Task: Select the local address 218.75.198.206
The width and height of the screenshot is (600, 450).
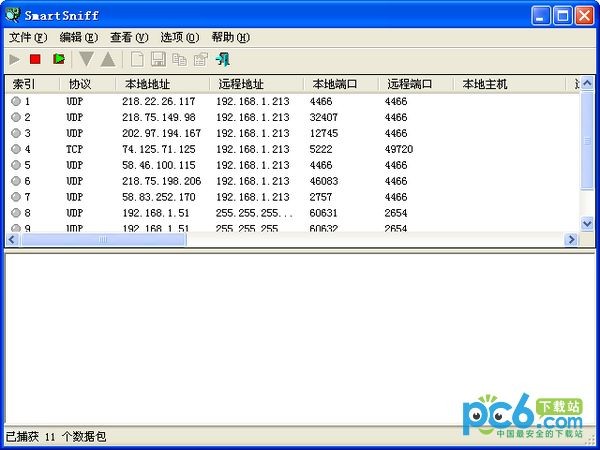Action: (x=161, y=181)
